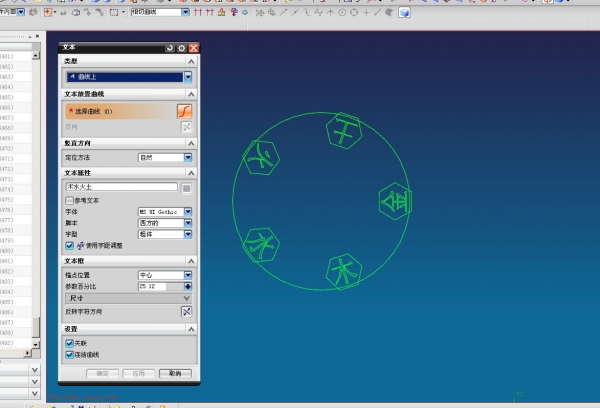
Task: Open the curve rule dropdown in toolbar
Action: [186, 12]
